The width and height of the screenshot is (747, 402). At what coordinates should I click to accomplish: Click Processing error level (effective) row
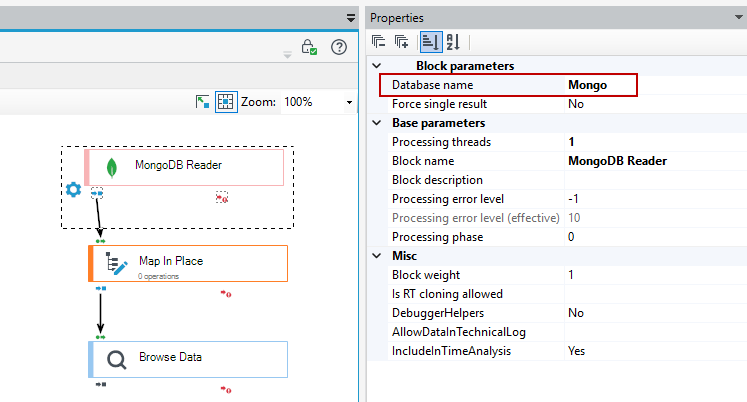click(567, 218)
